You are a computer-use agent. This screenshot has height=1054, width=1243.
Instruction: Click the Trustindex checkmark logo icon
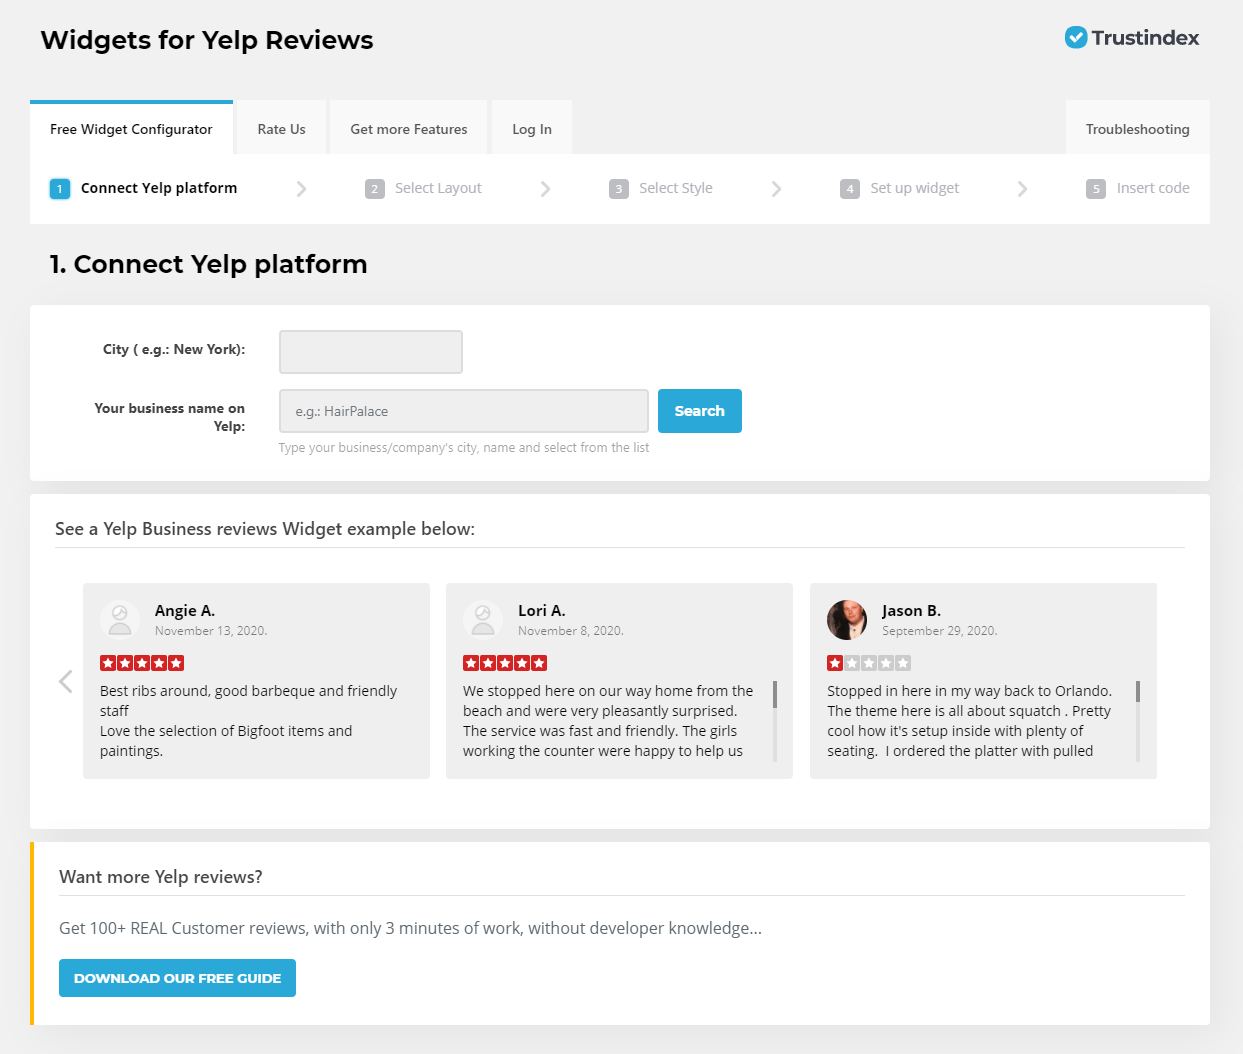[1076, 38]
